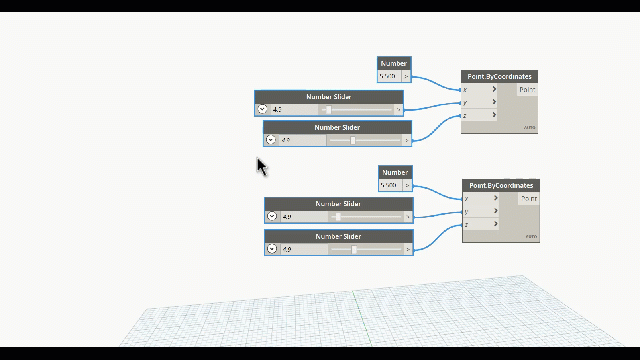The height and width of the screenshot is (360, 640).
Task: Click output port of upper Number node
Action: coord(406,76)
